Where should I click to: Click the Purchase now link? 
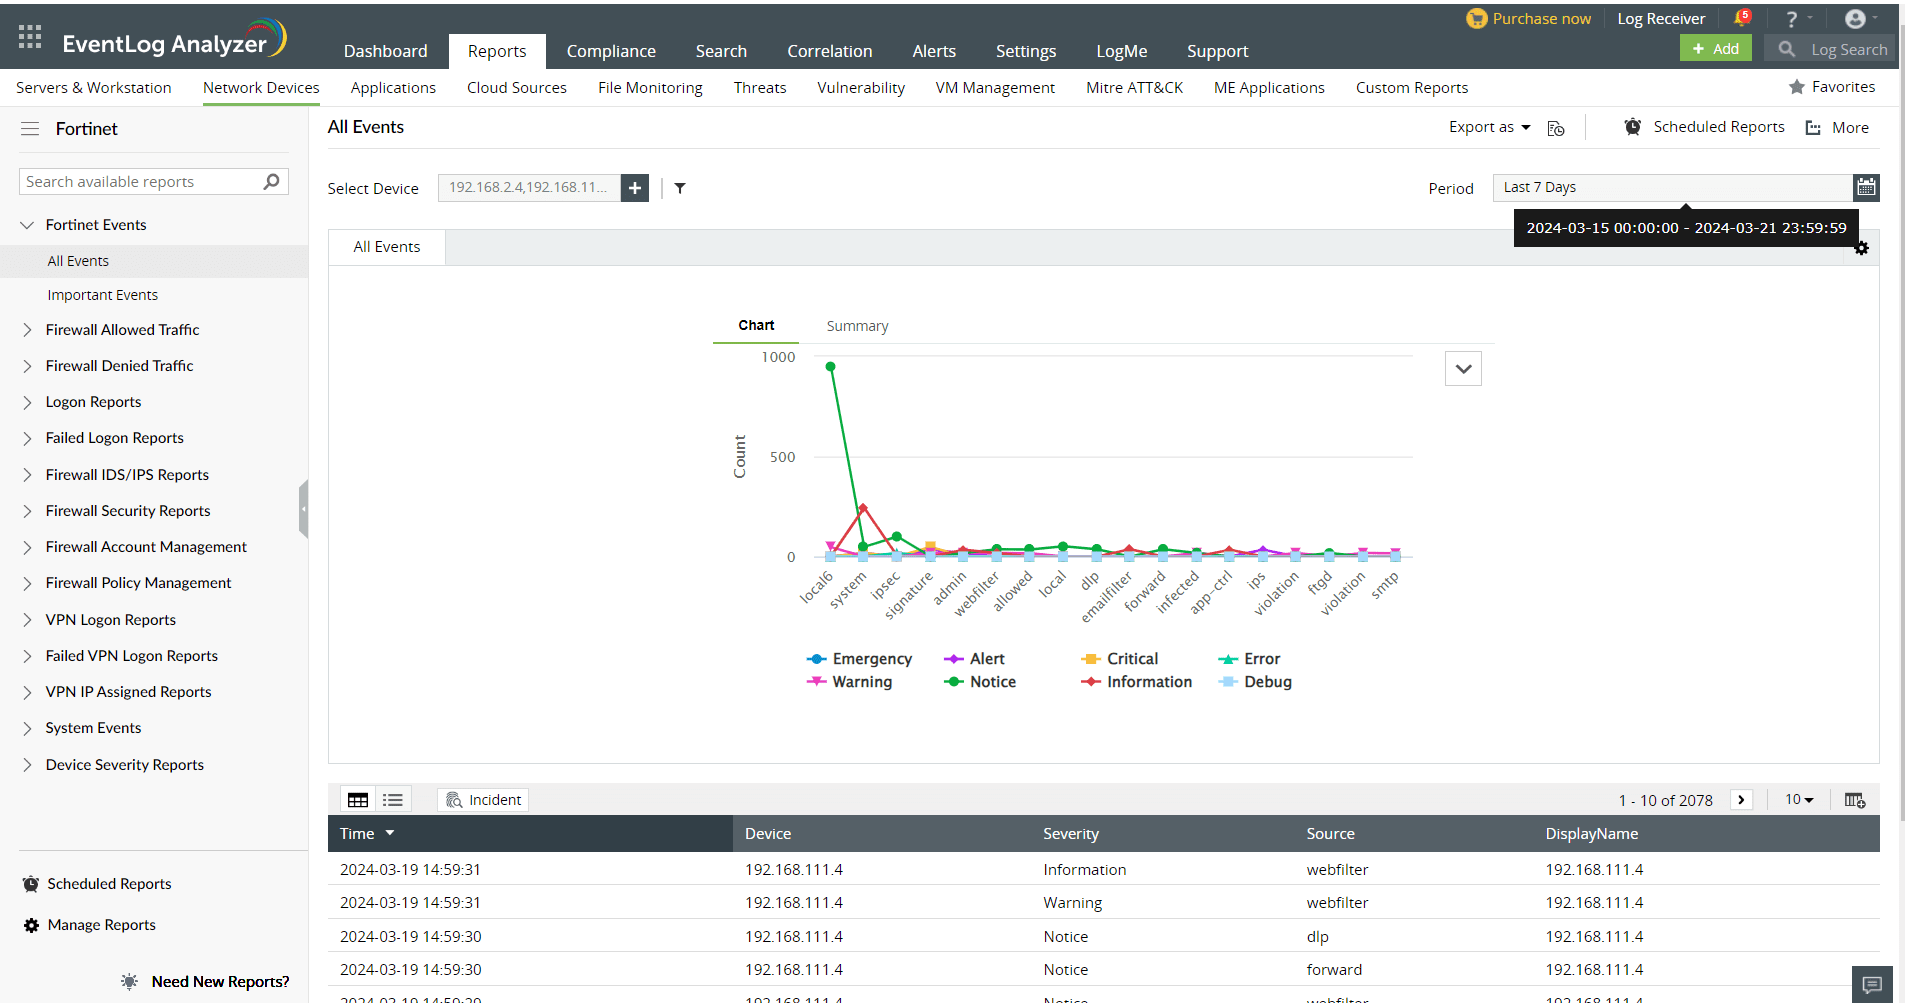pyautogui.click(x=1529, y=18)
